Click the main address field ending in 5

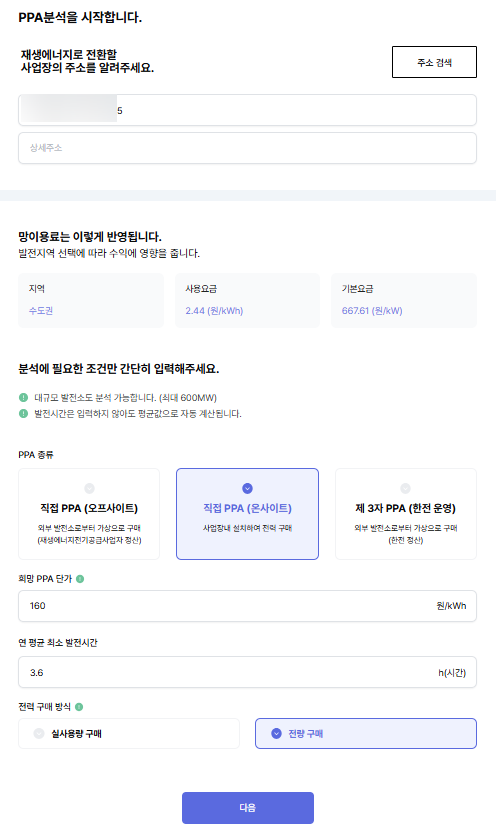[247, 110]
